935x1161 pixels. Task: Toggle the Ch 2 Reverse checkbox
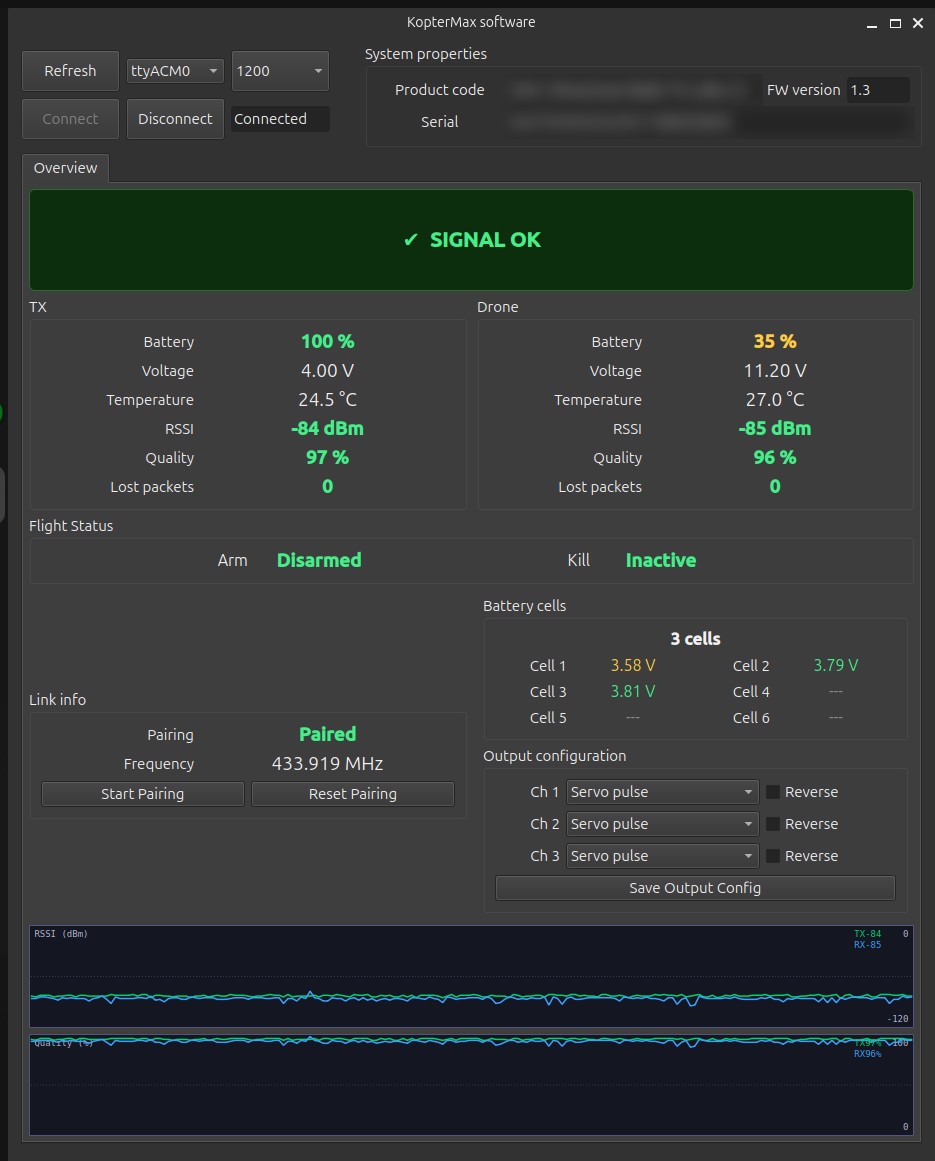[x=773, y=824]
